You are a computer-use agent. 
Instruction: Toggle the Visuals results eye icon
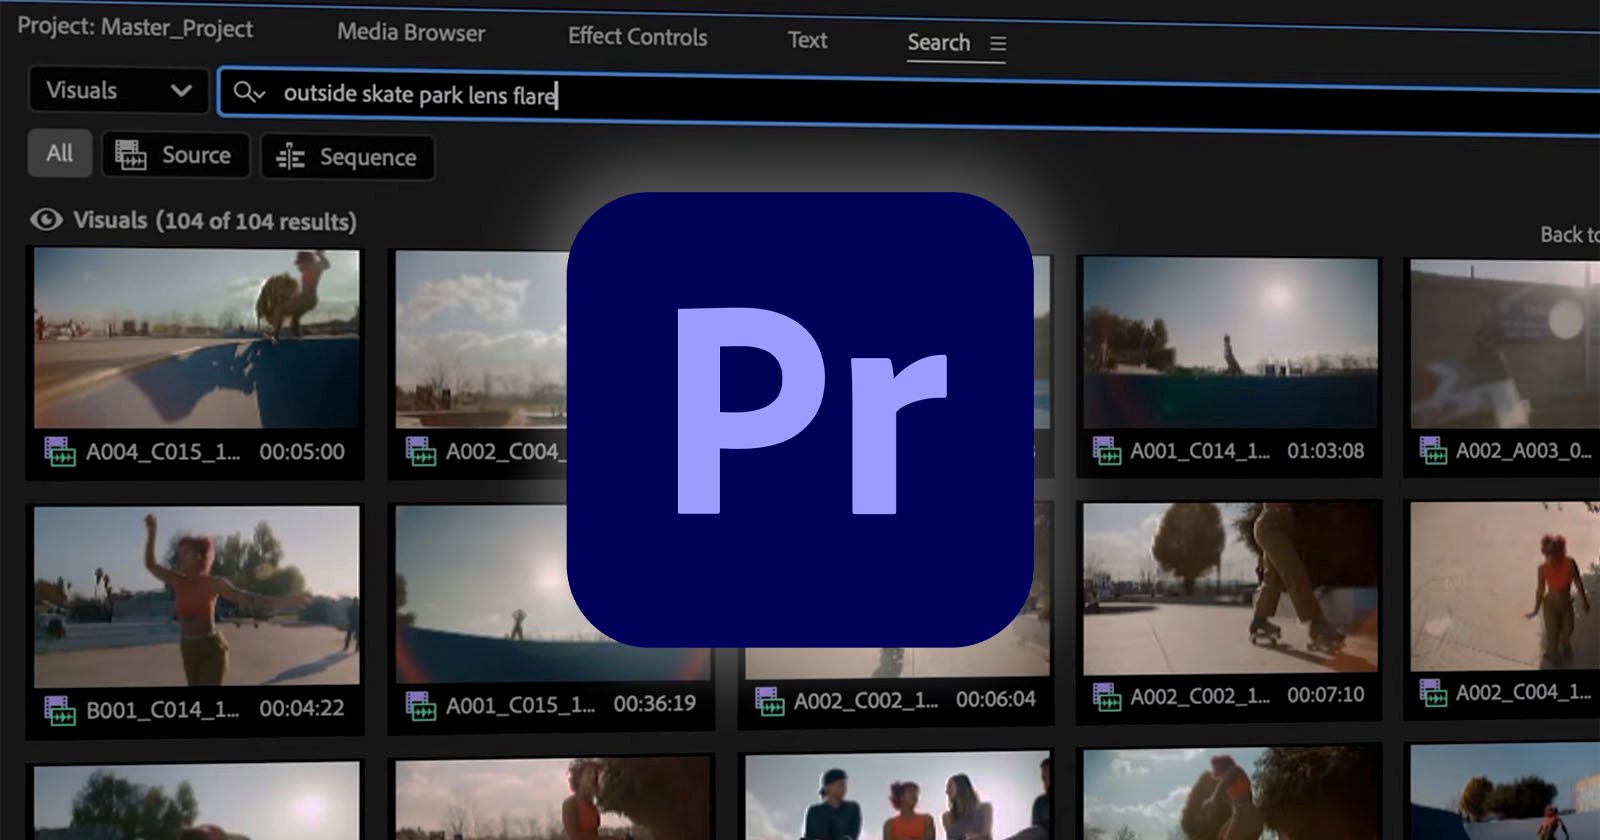pos(46,219)
